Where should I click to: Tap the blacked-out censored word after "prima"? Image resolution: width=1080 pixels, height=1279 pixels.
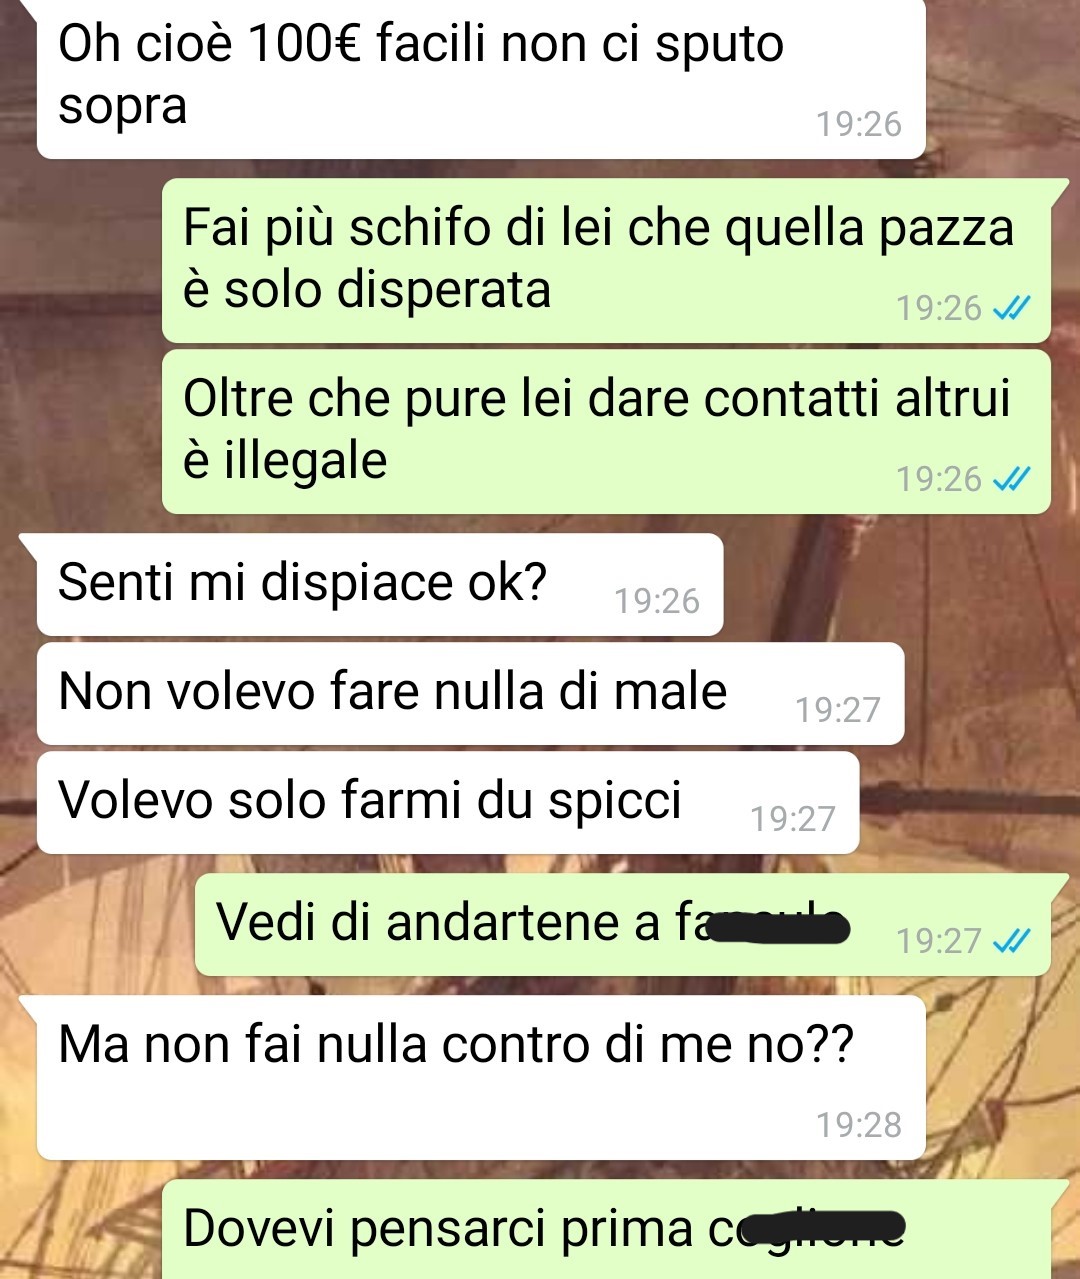pyautogui.click(x=817, y=1228)
